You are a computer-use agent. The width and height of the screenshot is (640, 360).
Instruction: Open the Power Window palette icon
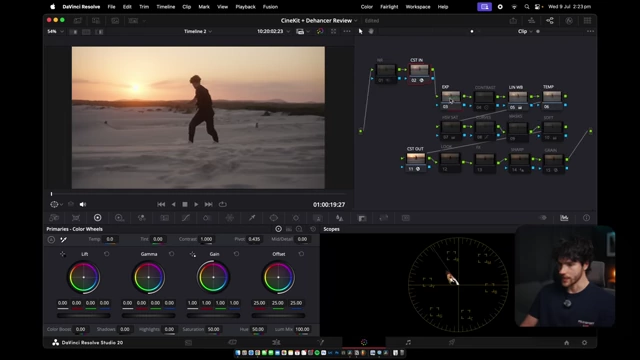(273, 218)
